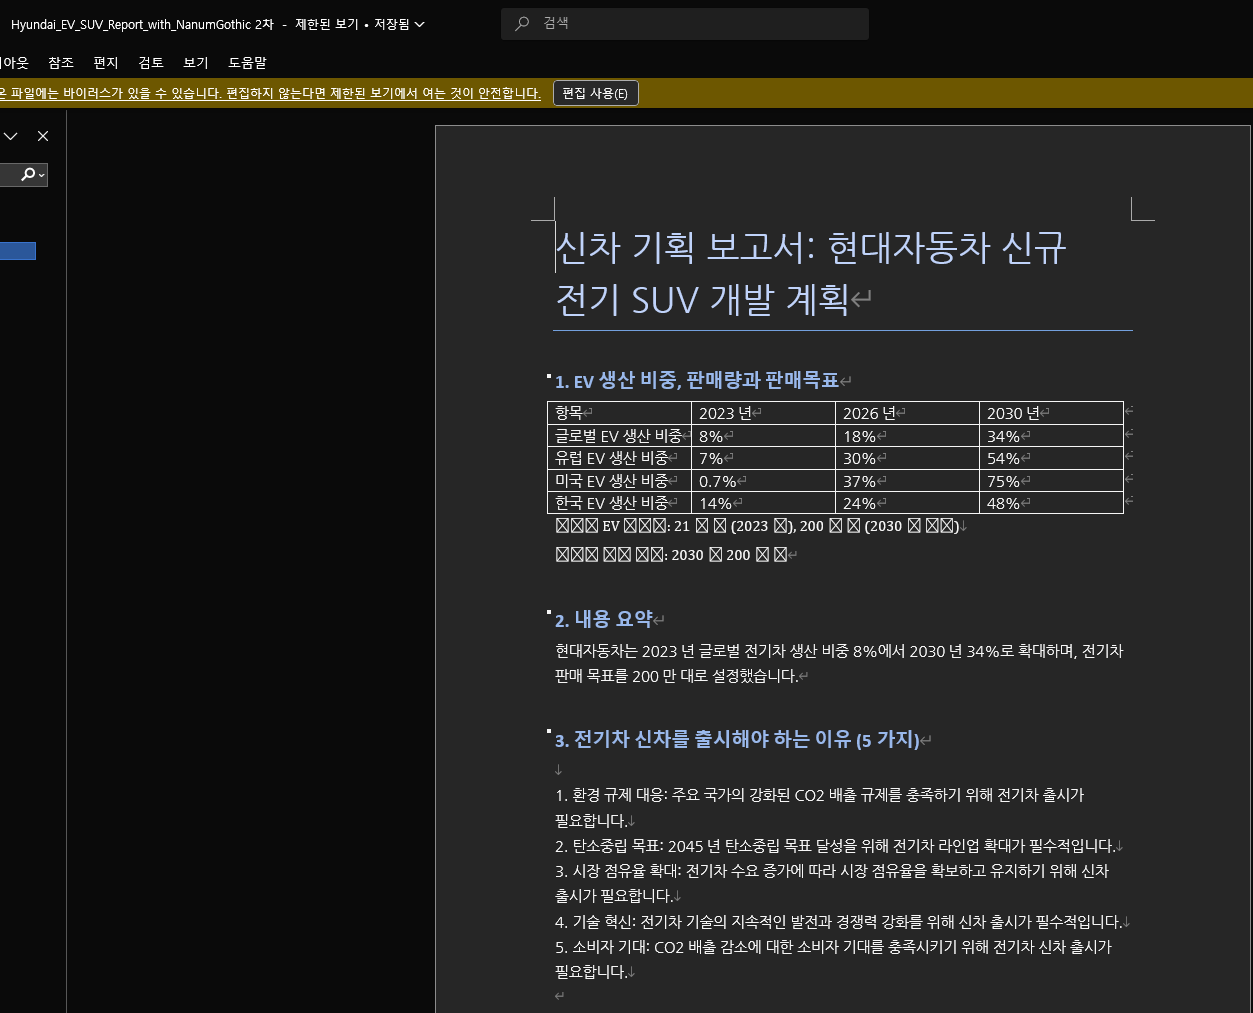Focus the 검색 search field in title bar
The height and width of the screenshot is (1013, 1253).
click(685, 24)
